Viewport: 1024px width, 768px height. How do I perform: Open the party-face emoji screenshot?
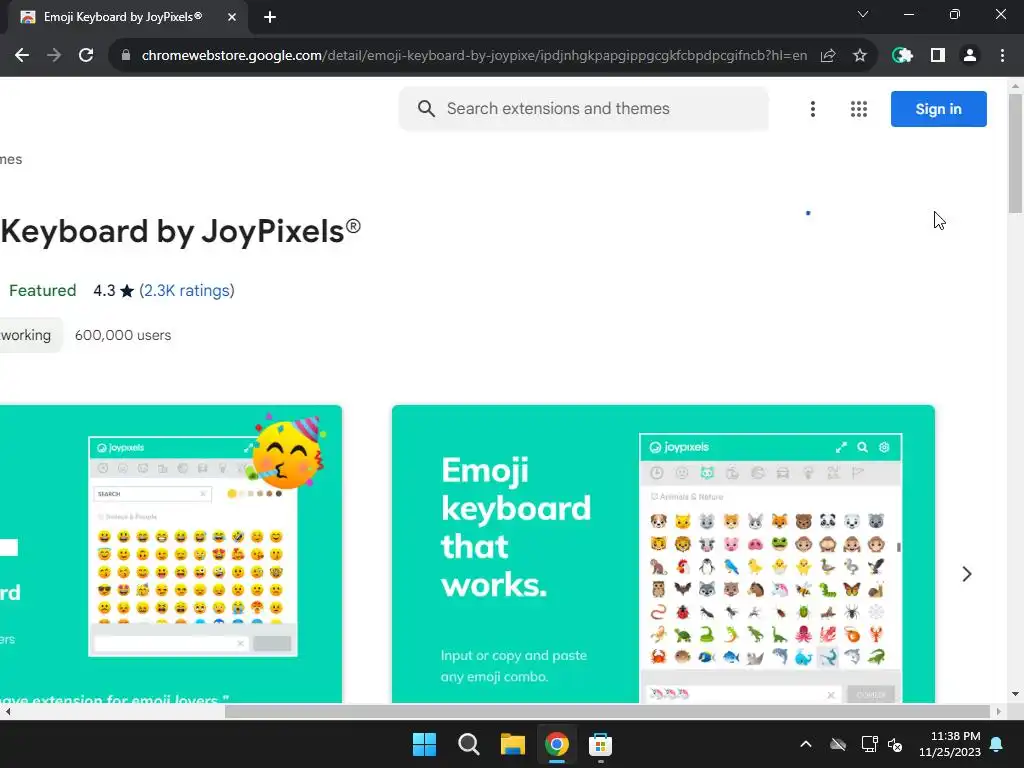170,554
